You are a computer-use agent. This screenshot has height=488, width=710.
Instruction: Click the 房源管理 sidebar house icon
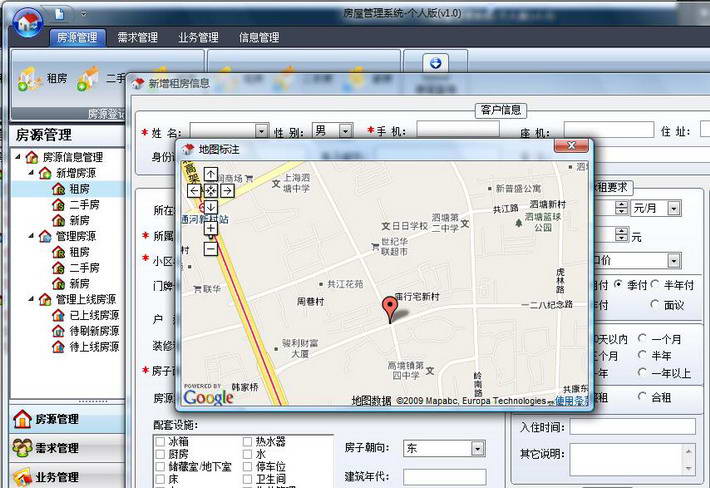[x=22, y=419]
